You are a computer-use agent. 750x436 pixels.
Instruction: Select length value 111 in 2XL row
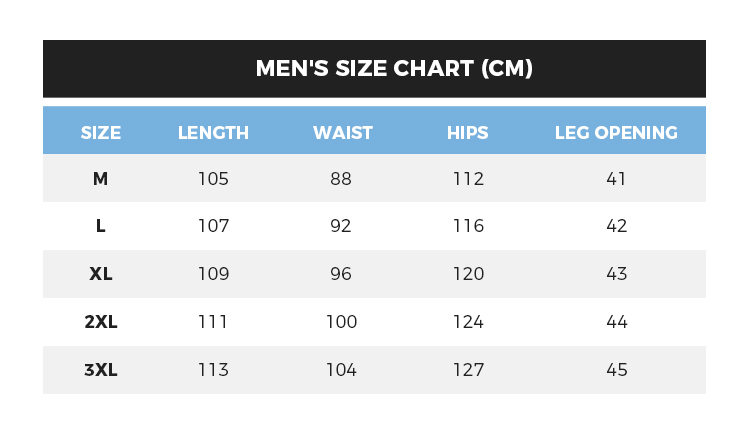[213, 322]
